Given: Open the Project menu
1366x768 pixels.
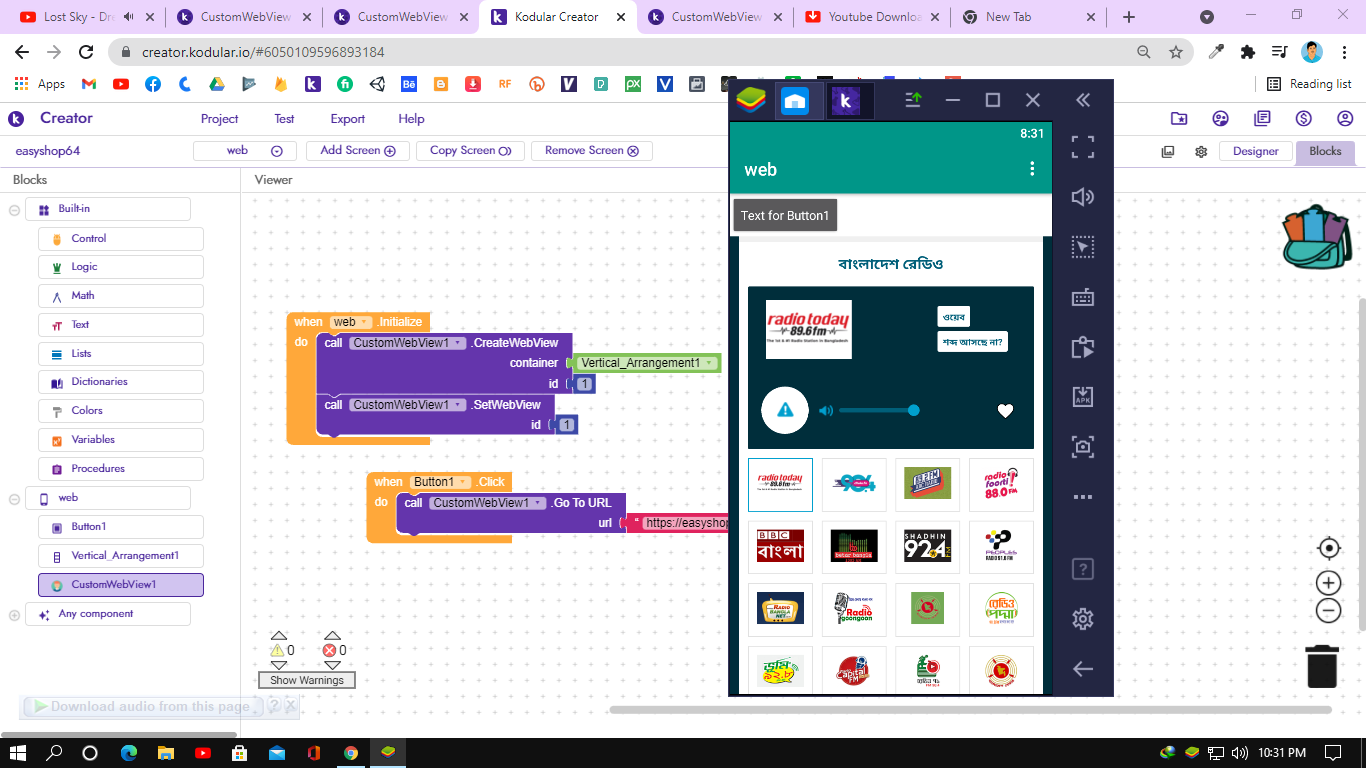Looking at the screenshot, I should [219, 118].
